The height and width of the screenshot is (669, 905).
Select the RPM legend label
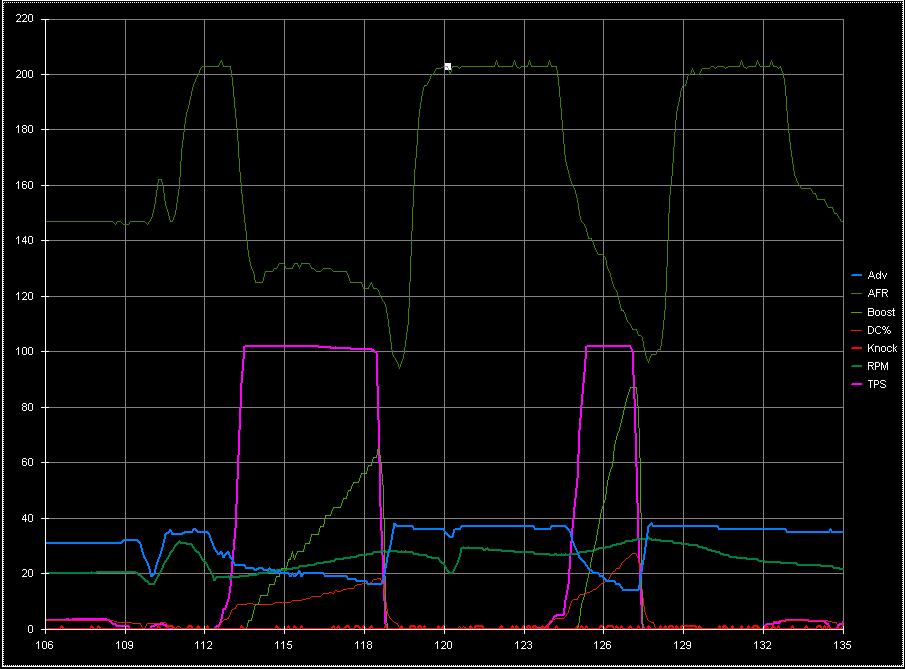point(878,366)
